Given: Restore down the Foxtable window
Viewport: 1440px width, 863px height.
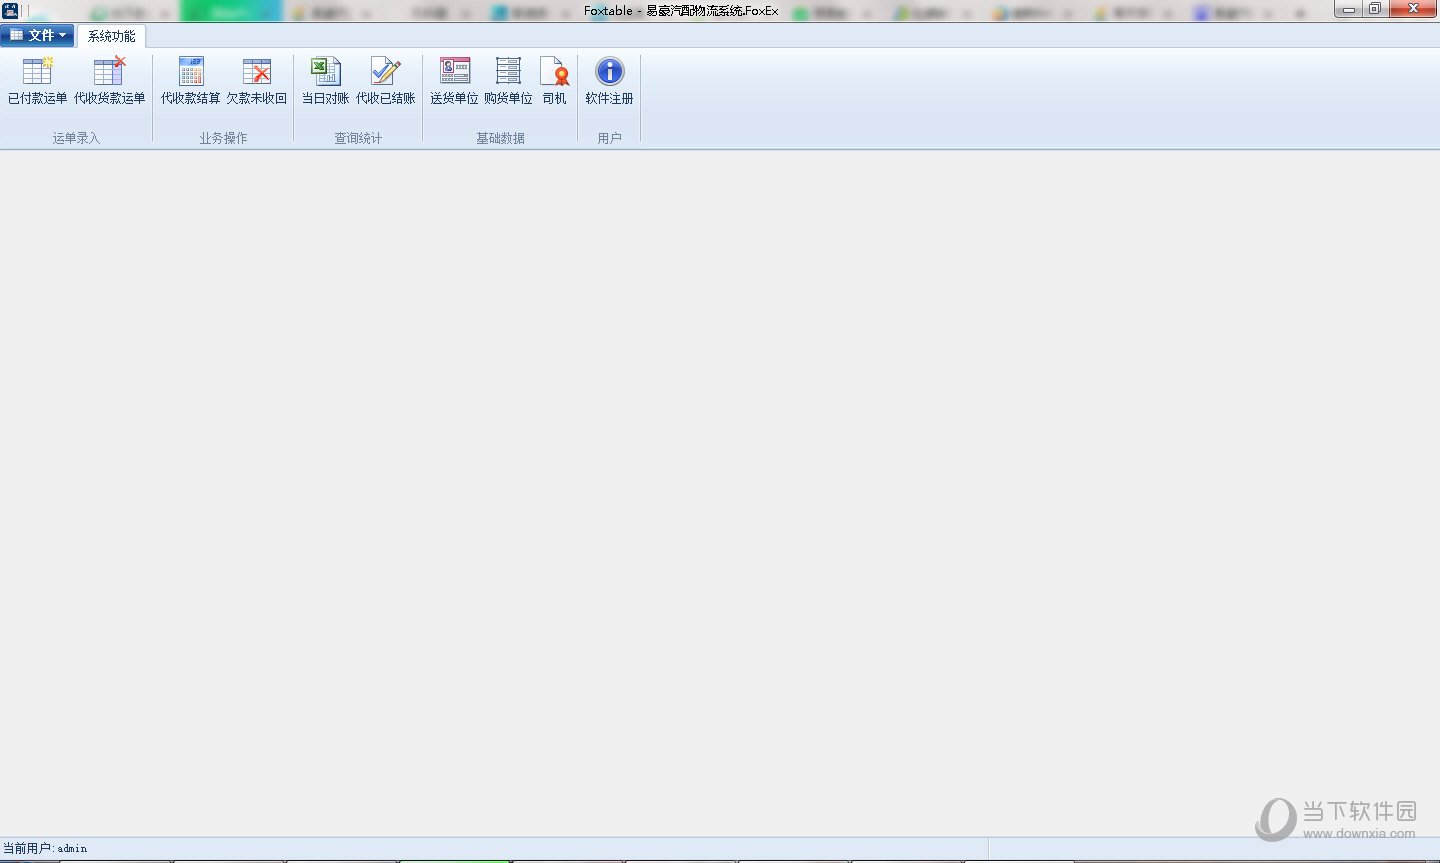Looking at the screenshot, I should [1375, 9].
